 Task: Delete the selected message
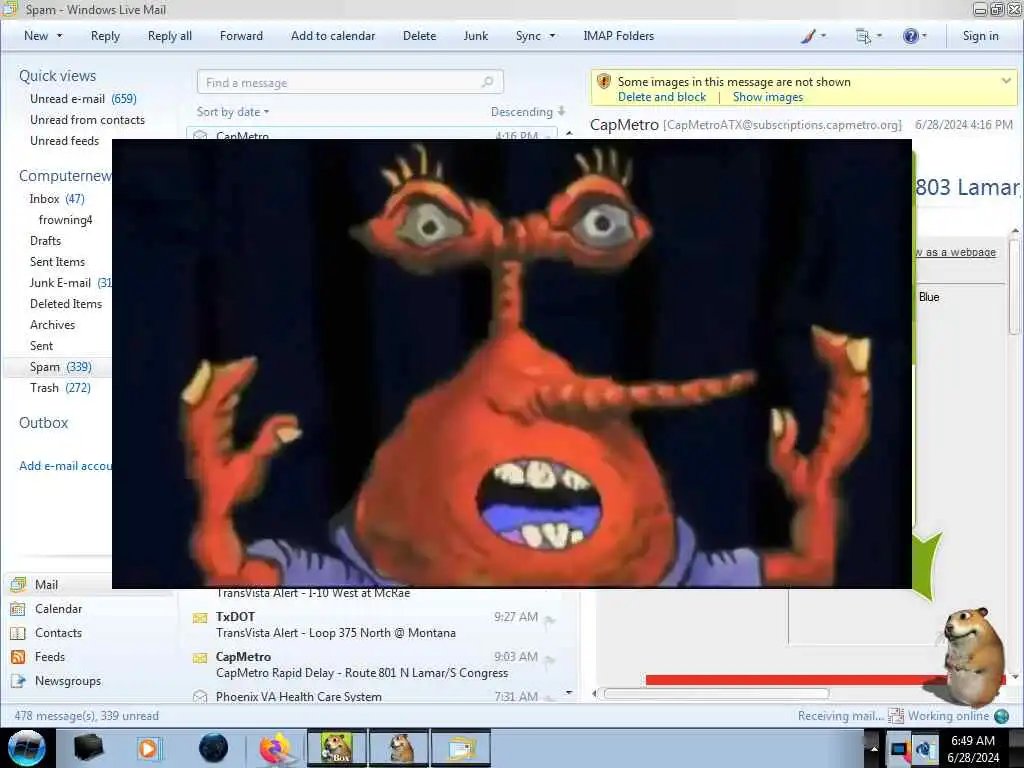(419, 36)
